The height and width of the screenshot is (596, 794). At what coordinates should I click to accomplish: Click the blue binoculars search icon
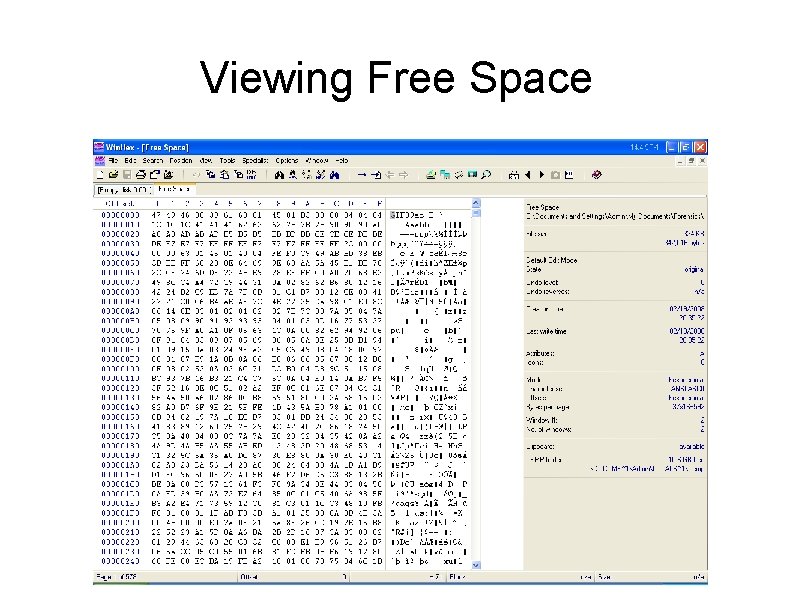(x=334, y=175)
